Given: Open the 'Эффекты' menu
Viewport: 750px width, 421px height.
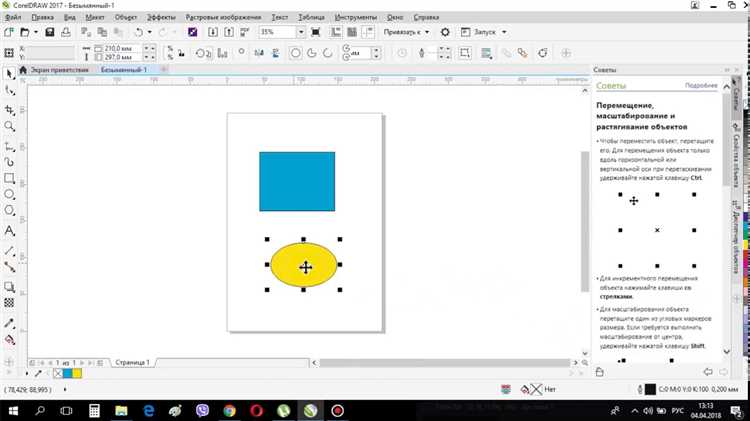Looking at the screenshot, I should click(x=160, y=17).
